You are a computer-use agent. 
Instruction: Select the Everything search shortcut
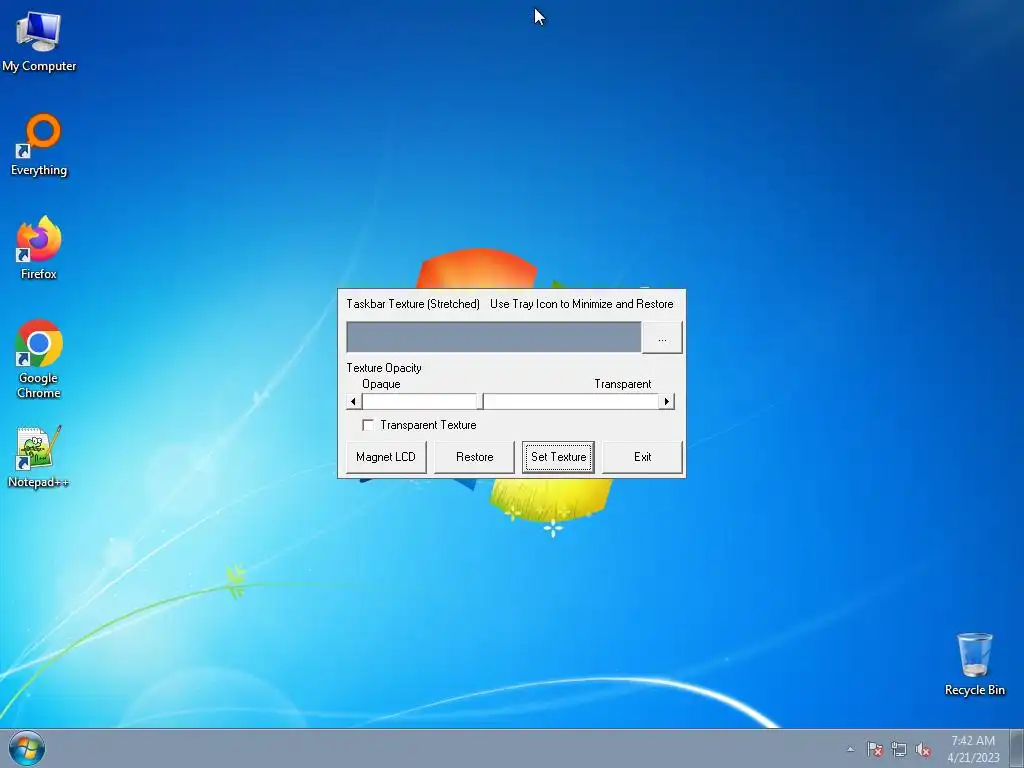coord(39,145)
